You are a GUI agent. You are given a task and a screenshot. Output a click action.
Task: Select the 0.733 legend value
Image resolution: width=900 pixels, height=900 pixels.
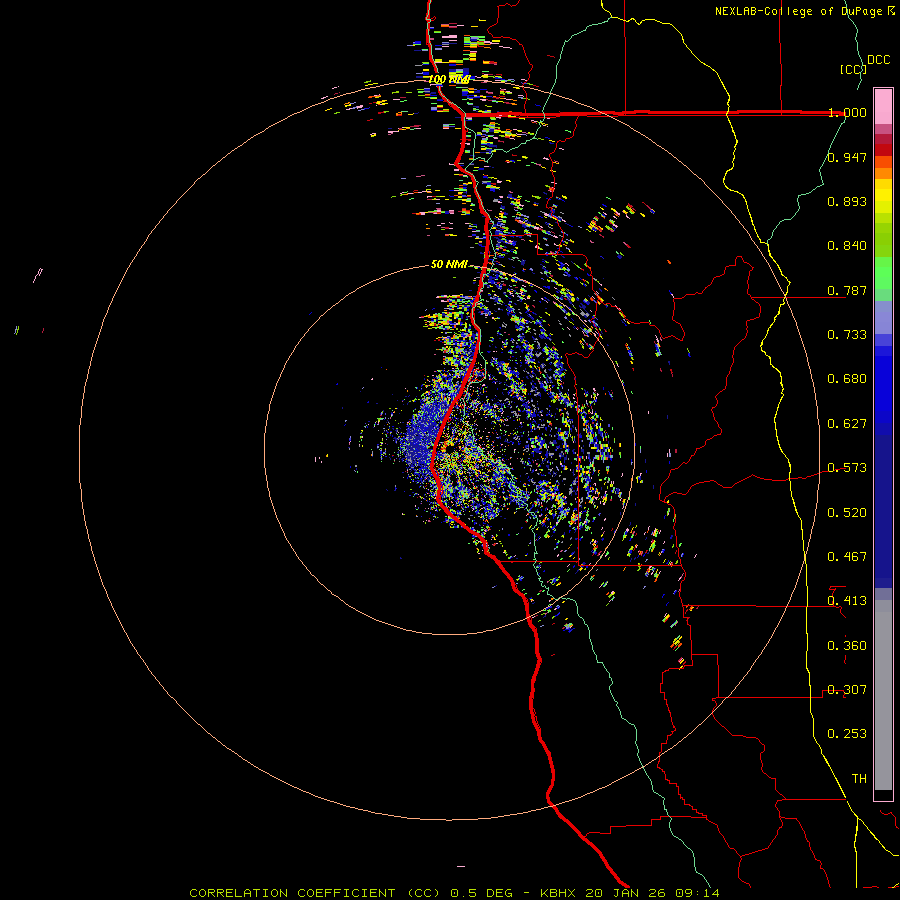847,335
